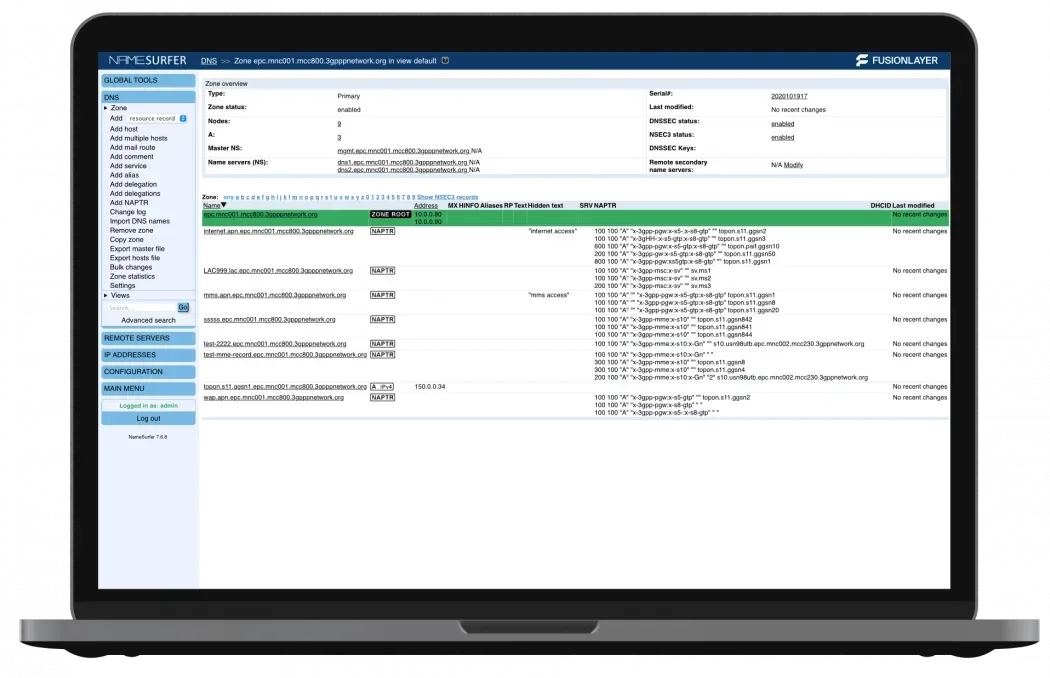This screenshot has height=678, width=1050.
Task: Click NAPTR badge for internet.apn record
Action: tap(382, 231)
